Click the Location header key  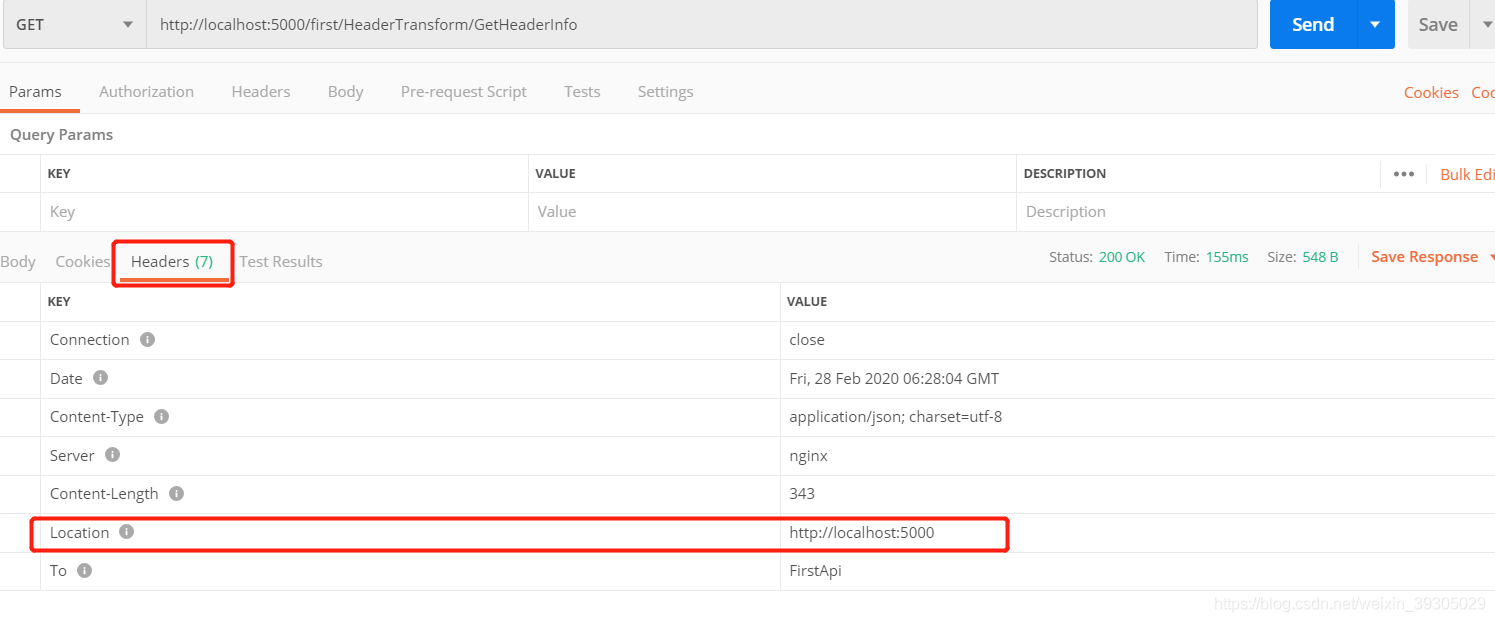coord(79,533)
